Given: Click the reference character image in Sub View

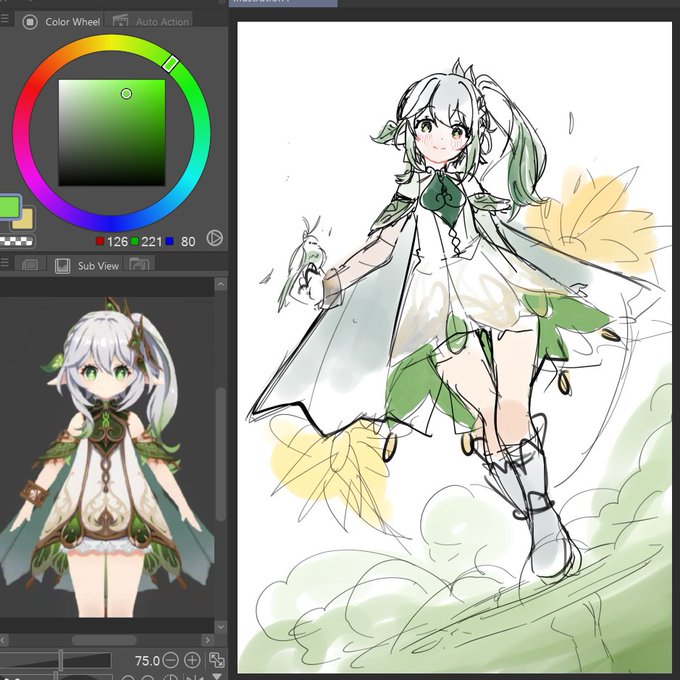Looking at the screenshot, I should [x=107, y=458].
